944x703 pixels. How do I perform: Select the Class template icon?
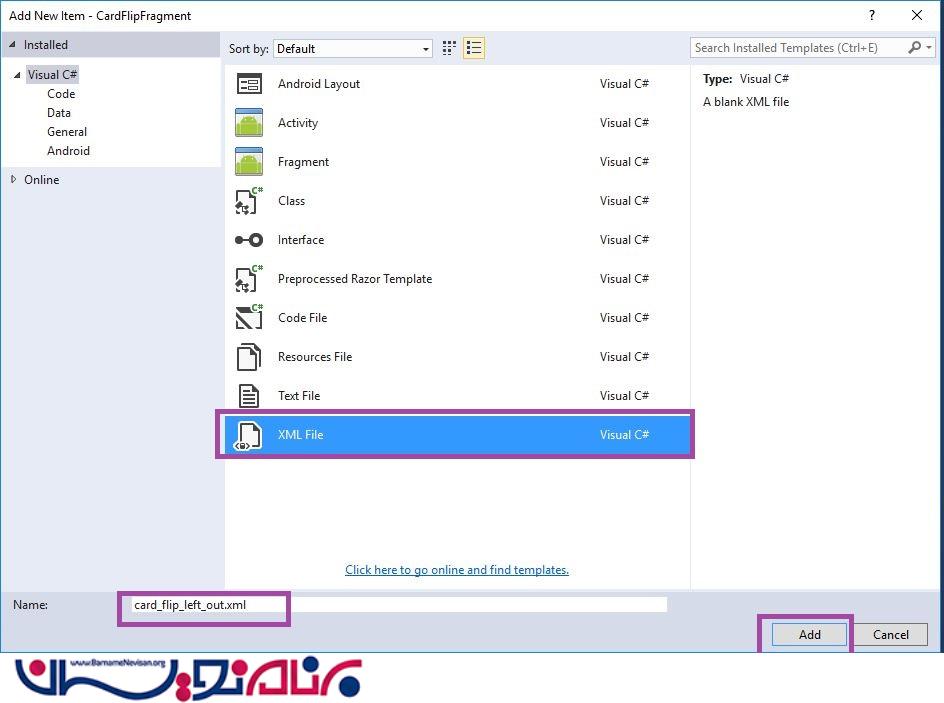pyautogui.click(x=249, y=201)
